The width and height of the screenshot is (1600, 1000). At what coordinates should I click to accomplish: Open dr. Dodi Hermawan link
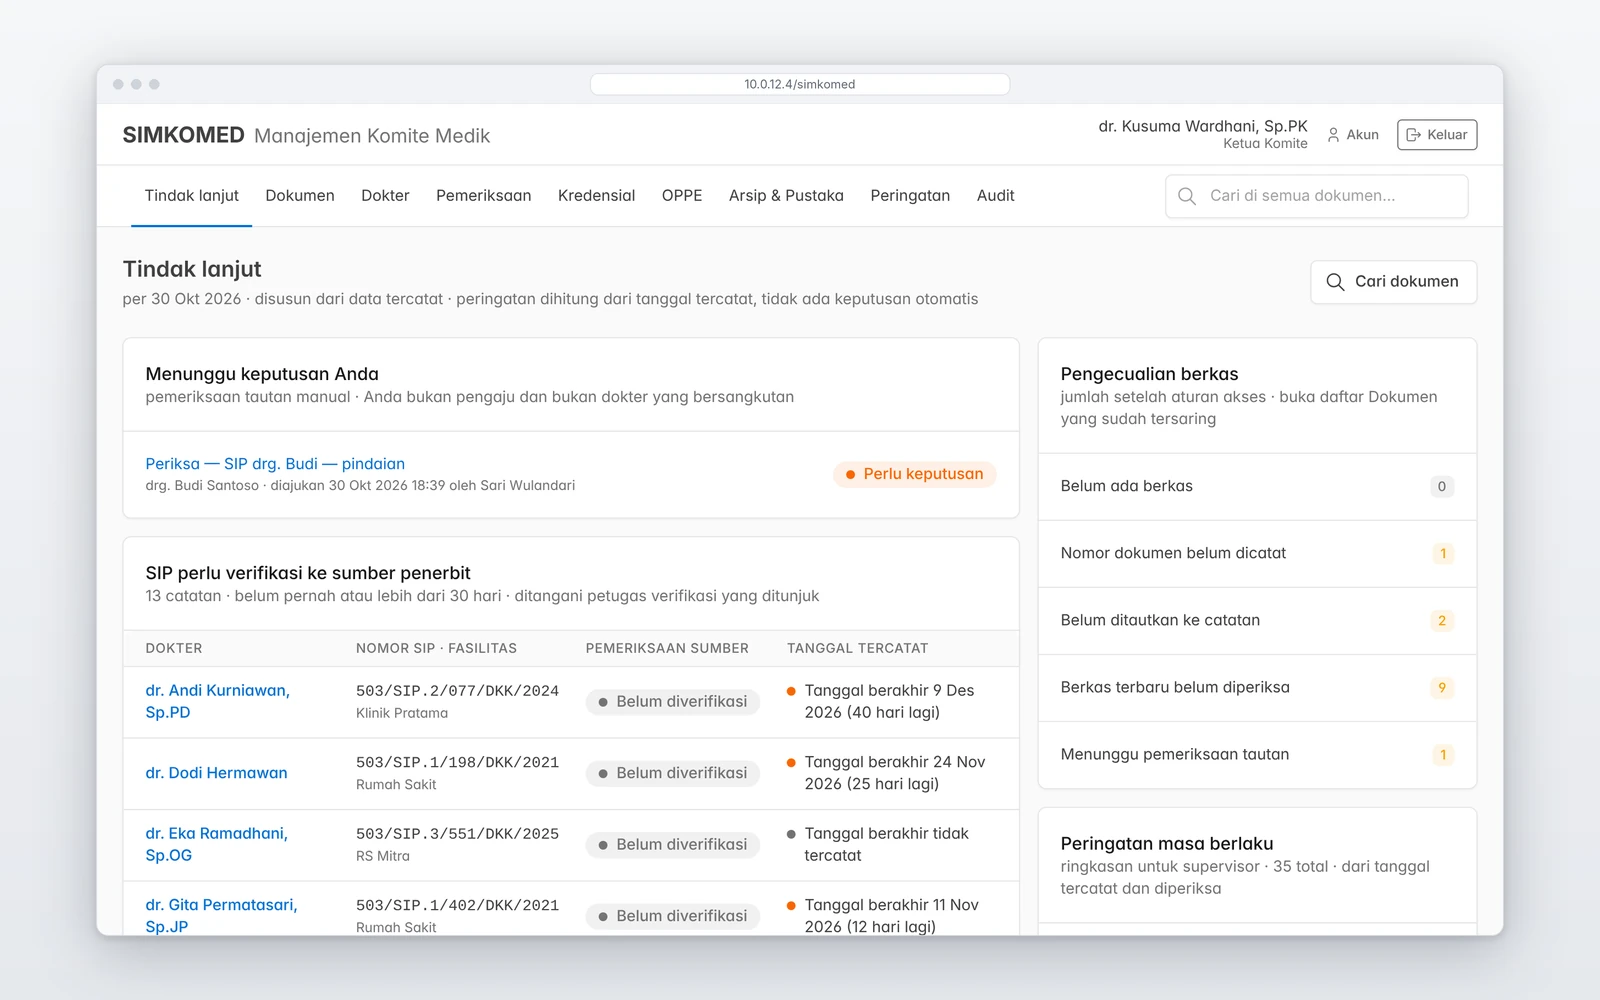(216, 773)
